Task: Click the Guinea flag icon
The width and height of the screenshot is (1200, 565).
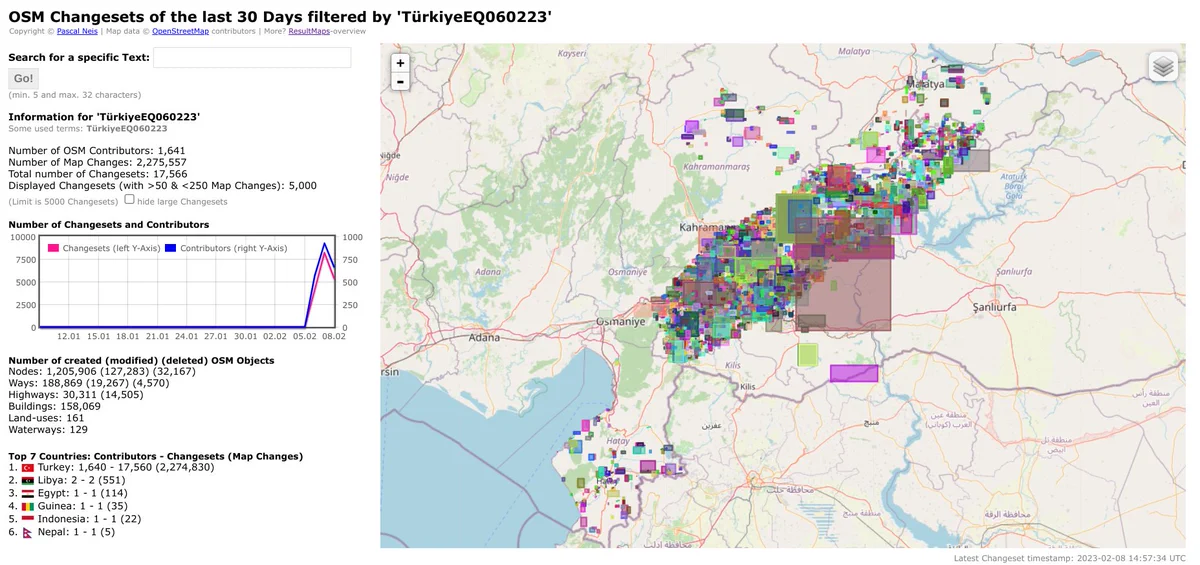Action: (28, 507)
